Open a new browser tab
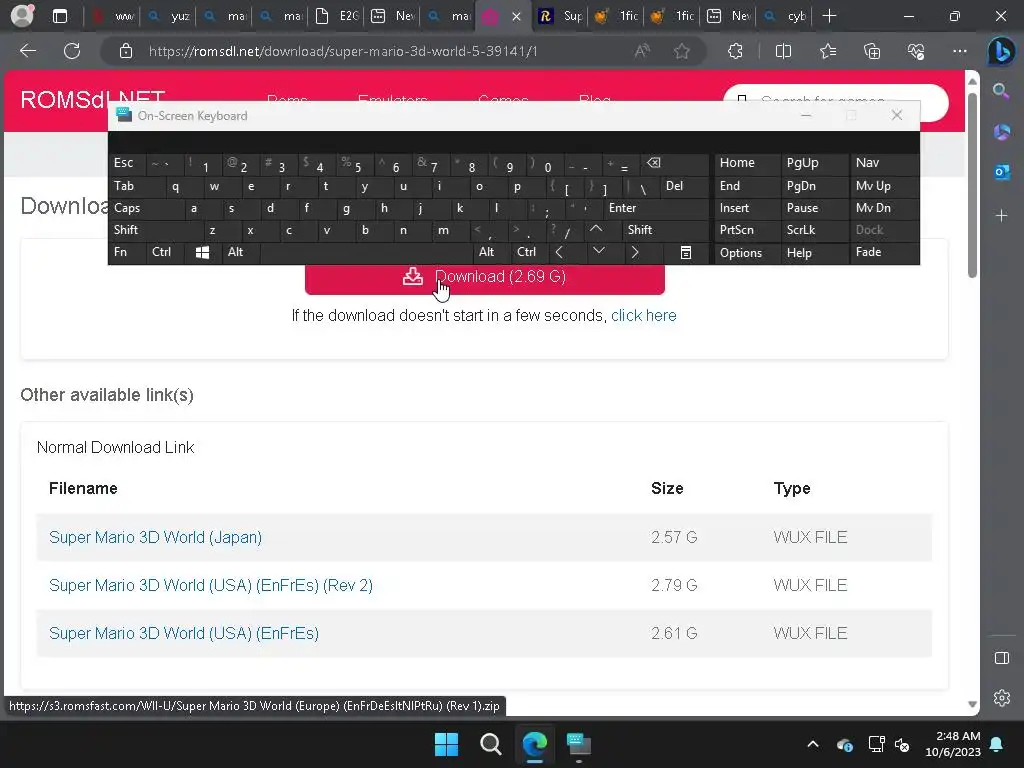 click(829, 16)
